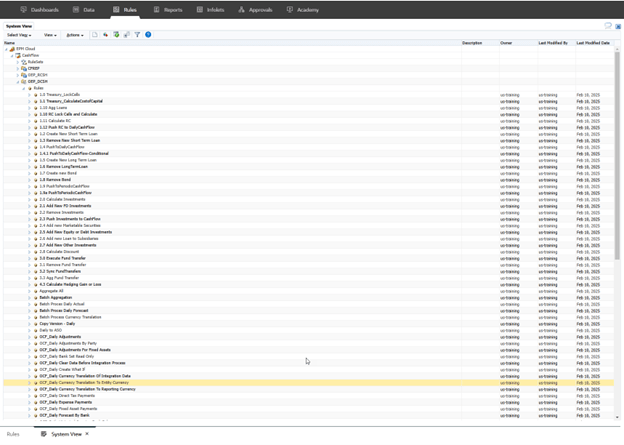Expand the RuleSets tree node
The height and width of the screenshot is (445, 624).
(17, 62)
